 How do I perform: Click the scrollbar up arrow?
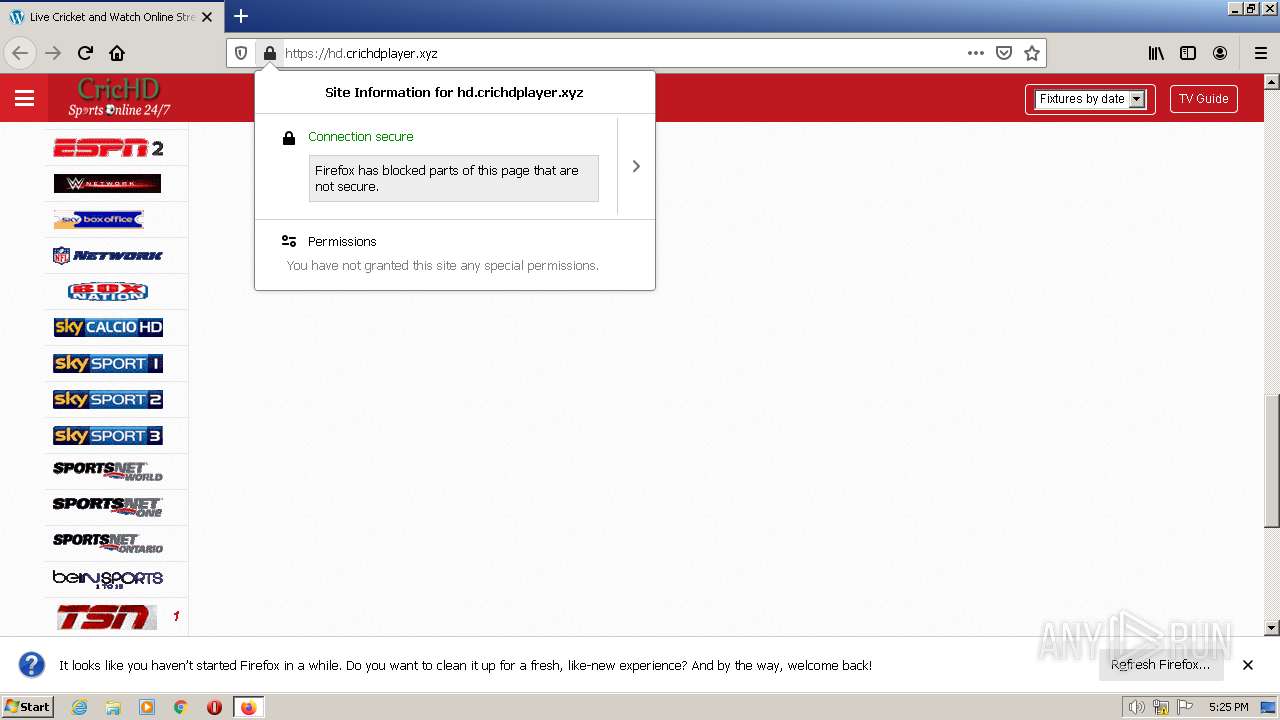point(1272,82)
